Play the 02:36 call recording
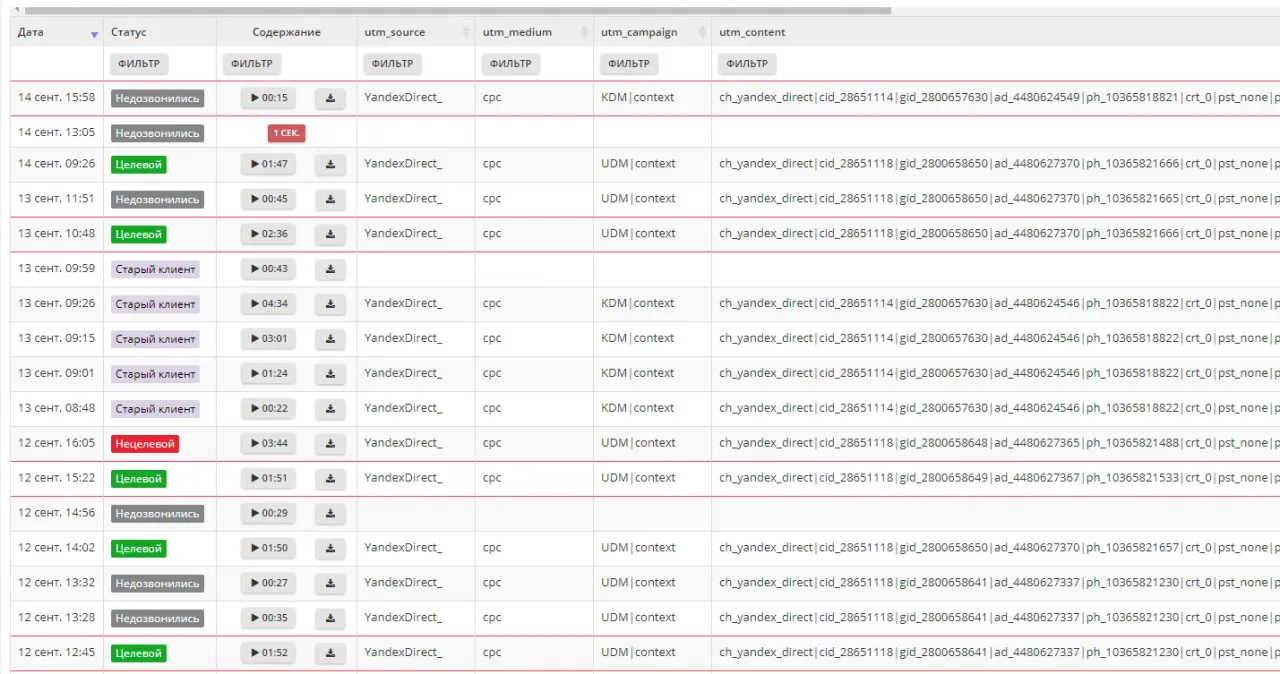This screenshot has width=1280, height=674. (268, 234)
